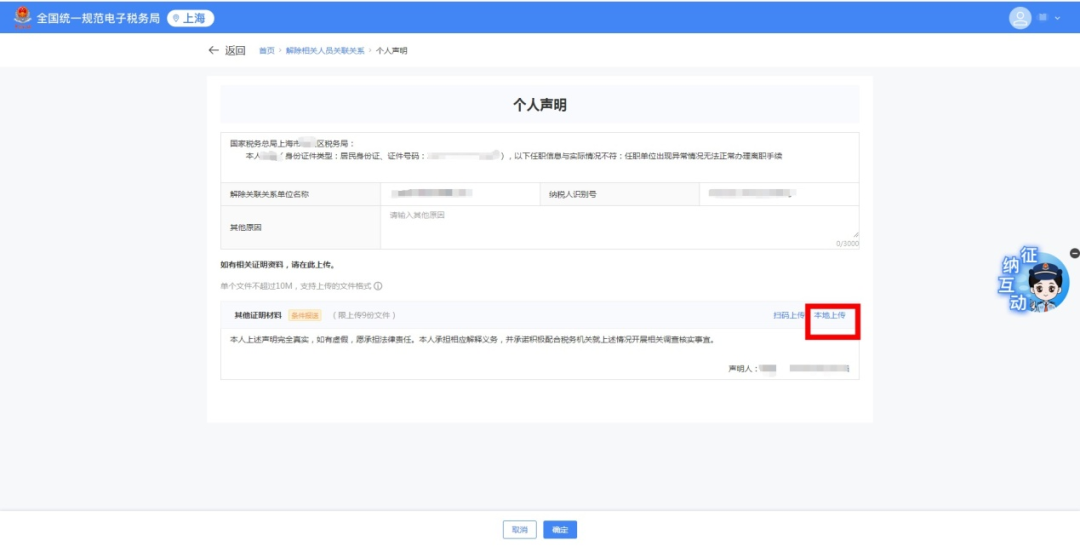Go to 解除相关人员关联关系 breadcrumb
The width and height of the screenshot is (1080, 546).
(x=325, y=50)
